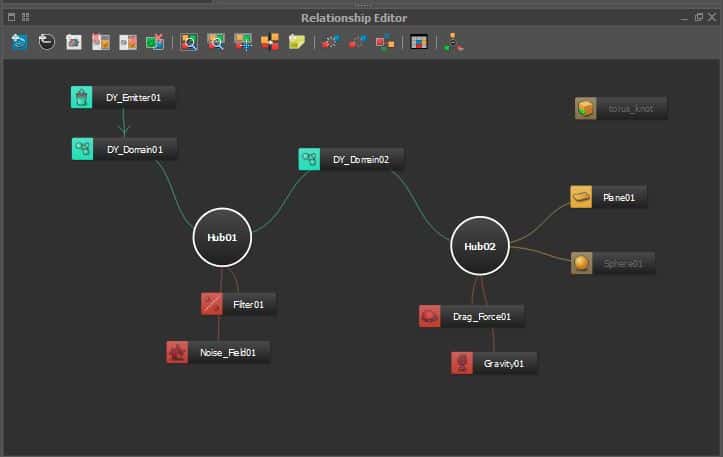Viewport: 723px width, 457px height.
Task: Click the fifth toolbar icon with white and orange panels
Action: [x=128, y=42]
